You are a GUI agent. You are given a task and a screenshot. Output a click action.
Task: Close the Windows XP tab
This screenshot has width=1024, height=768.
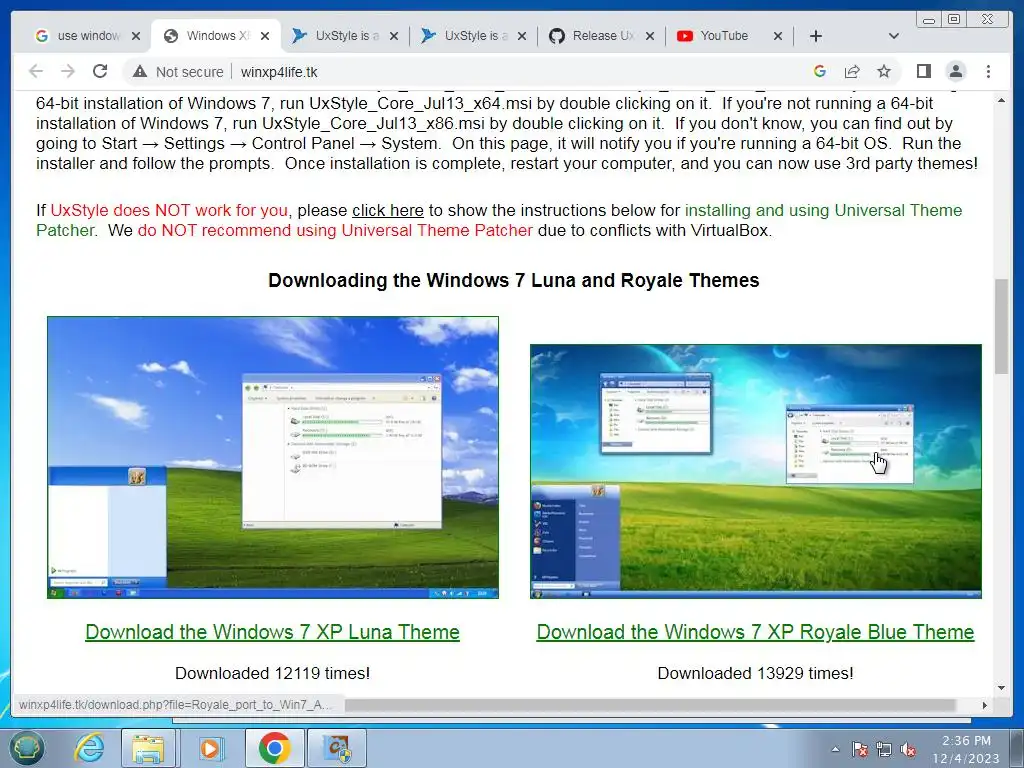tap(264, 36)
